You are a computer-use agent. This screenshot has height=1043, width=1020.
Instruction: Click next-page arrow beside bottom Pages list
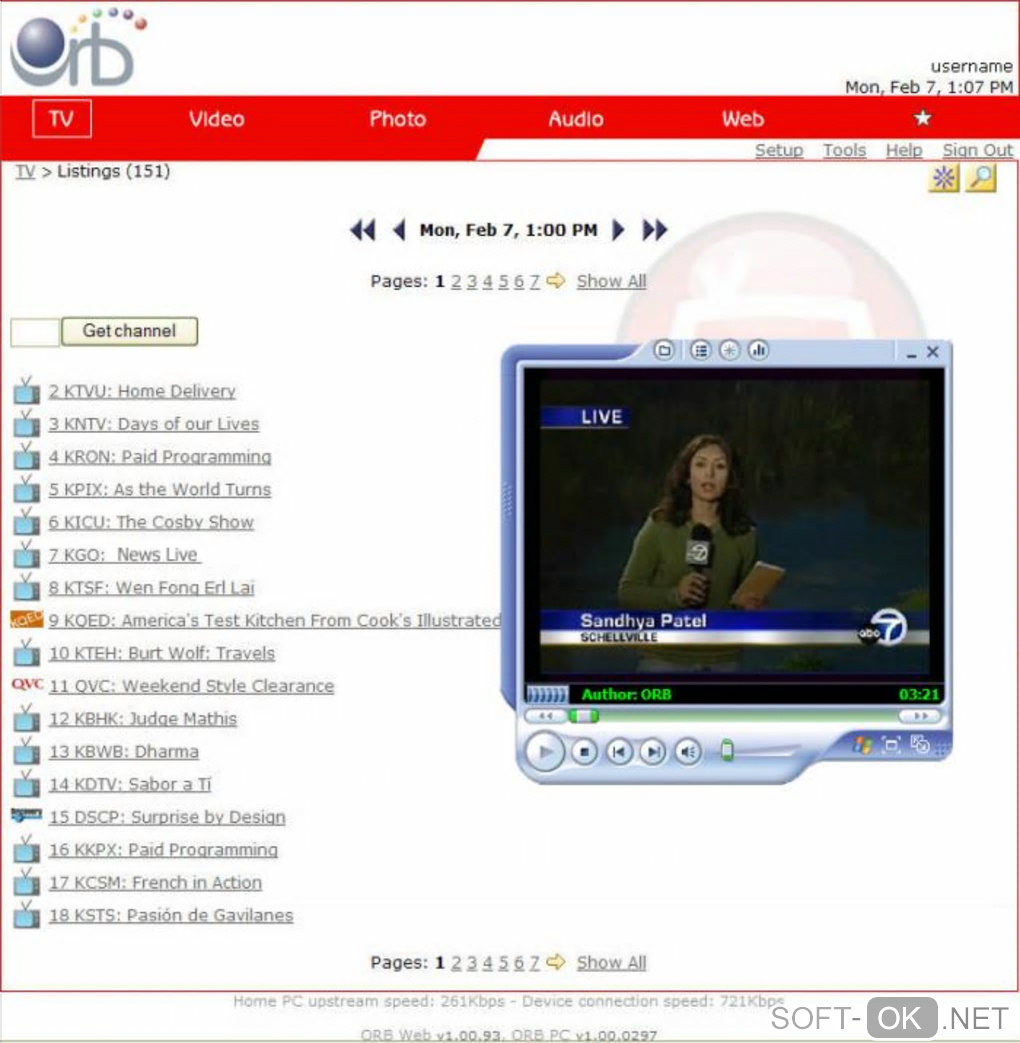click(556, 962)
